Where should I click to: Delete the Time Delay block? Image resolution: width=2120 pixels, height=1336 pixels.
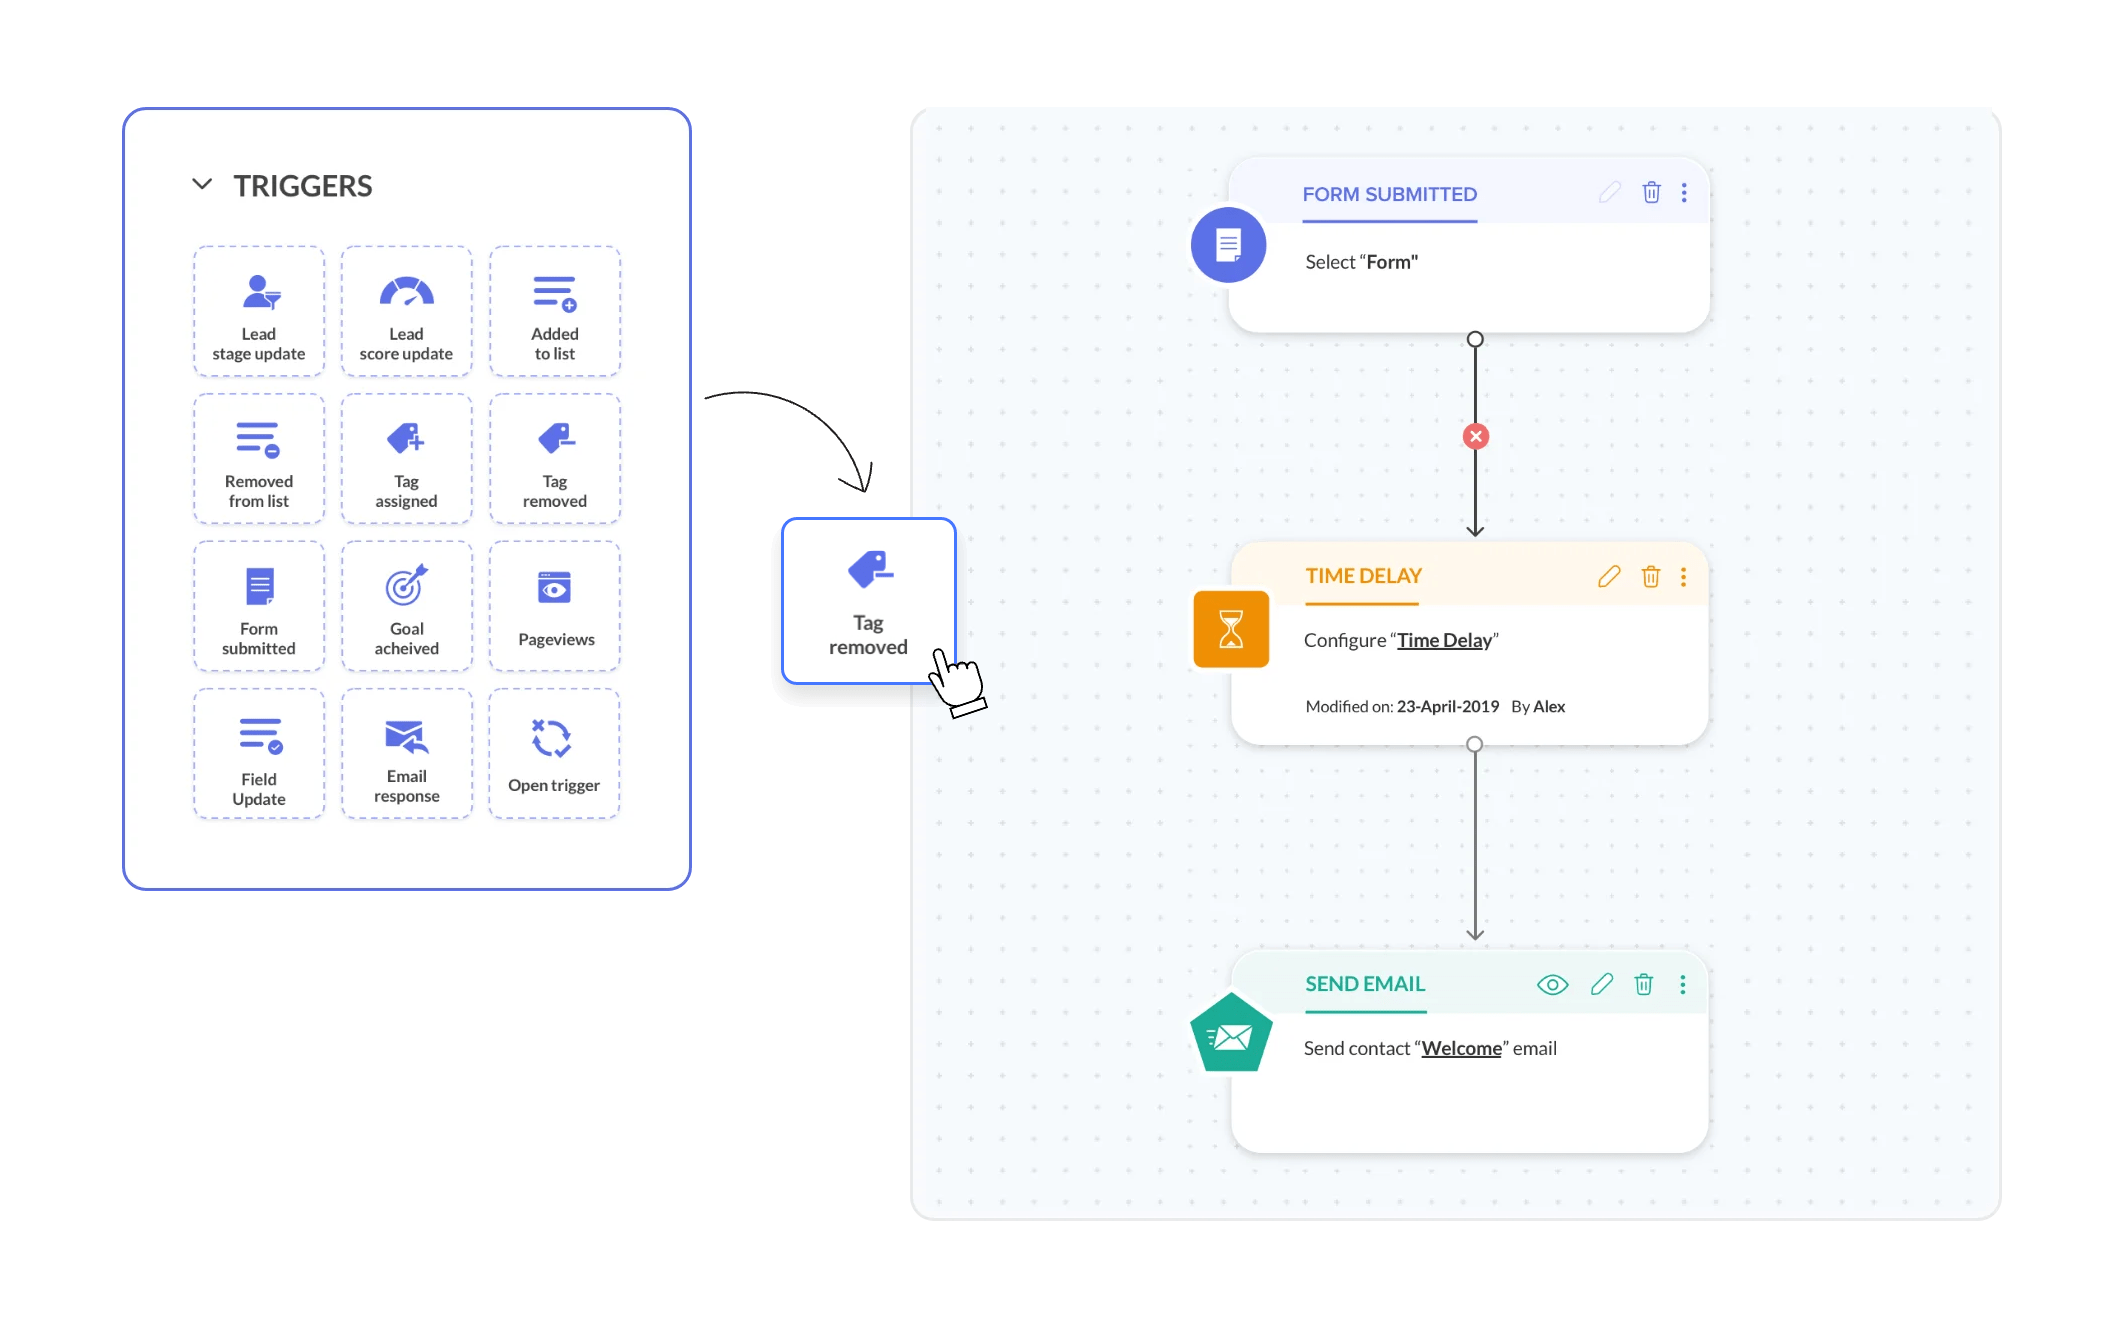coord(1650,577)
